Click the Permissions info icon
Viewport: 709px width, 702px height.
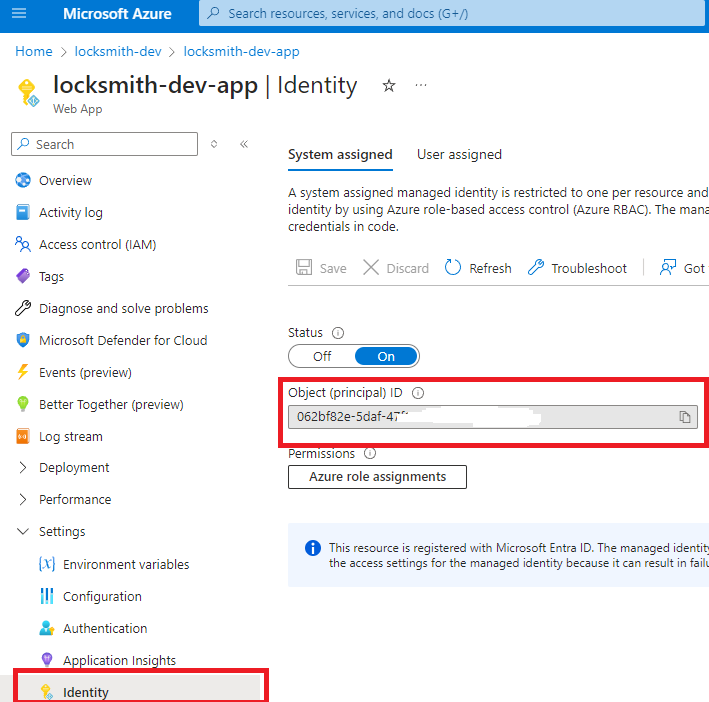coord(370,453)
